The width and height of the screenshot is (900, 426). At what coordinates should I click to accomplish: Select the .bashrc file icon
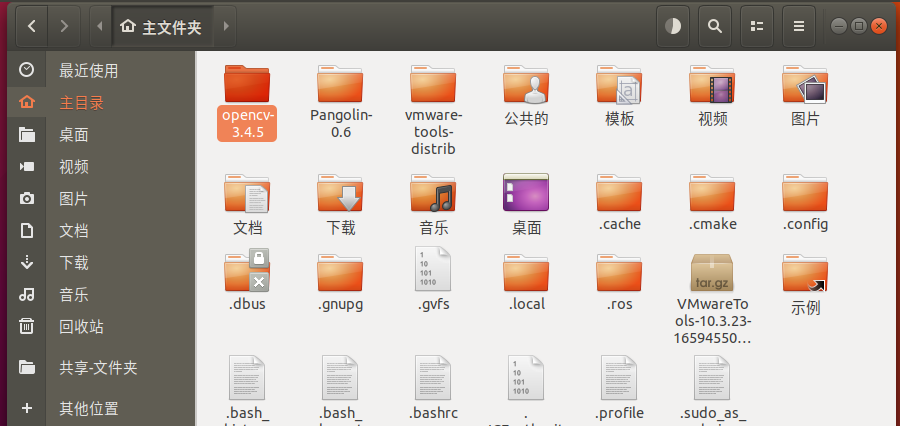click(x=433, y=377)
